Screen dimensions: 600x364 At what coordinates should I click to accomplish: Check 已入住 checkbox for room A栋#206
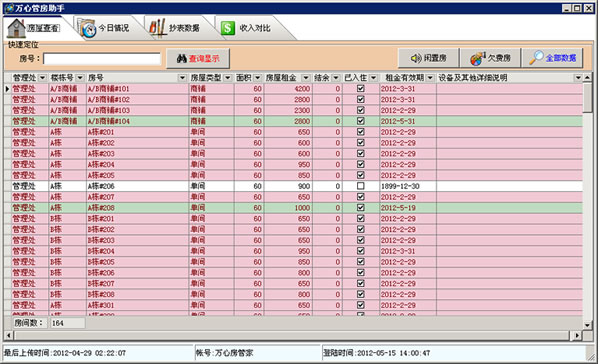[x=360, y=186]
